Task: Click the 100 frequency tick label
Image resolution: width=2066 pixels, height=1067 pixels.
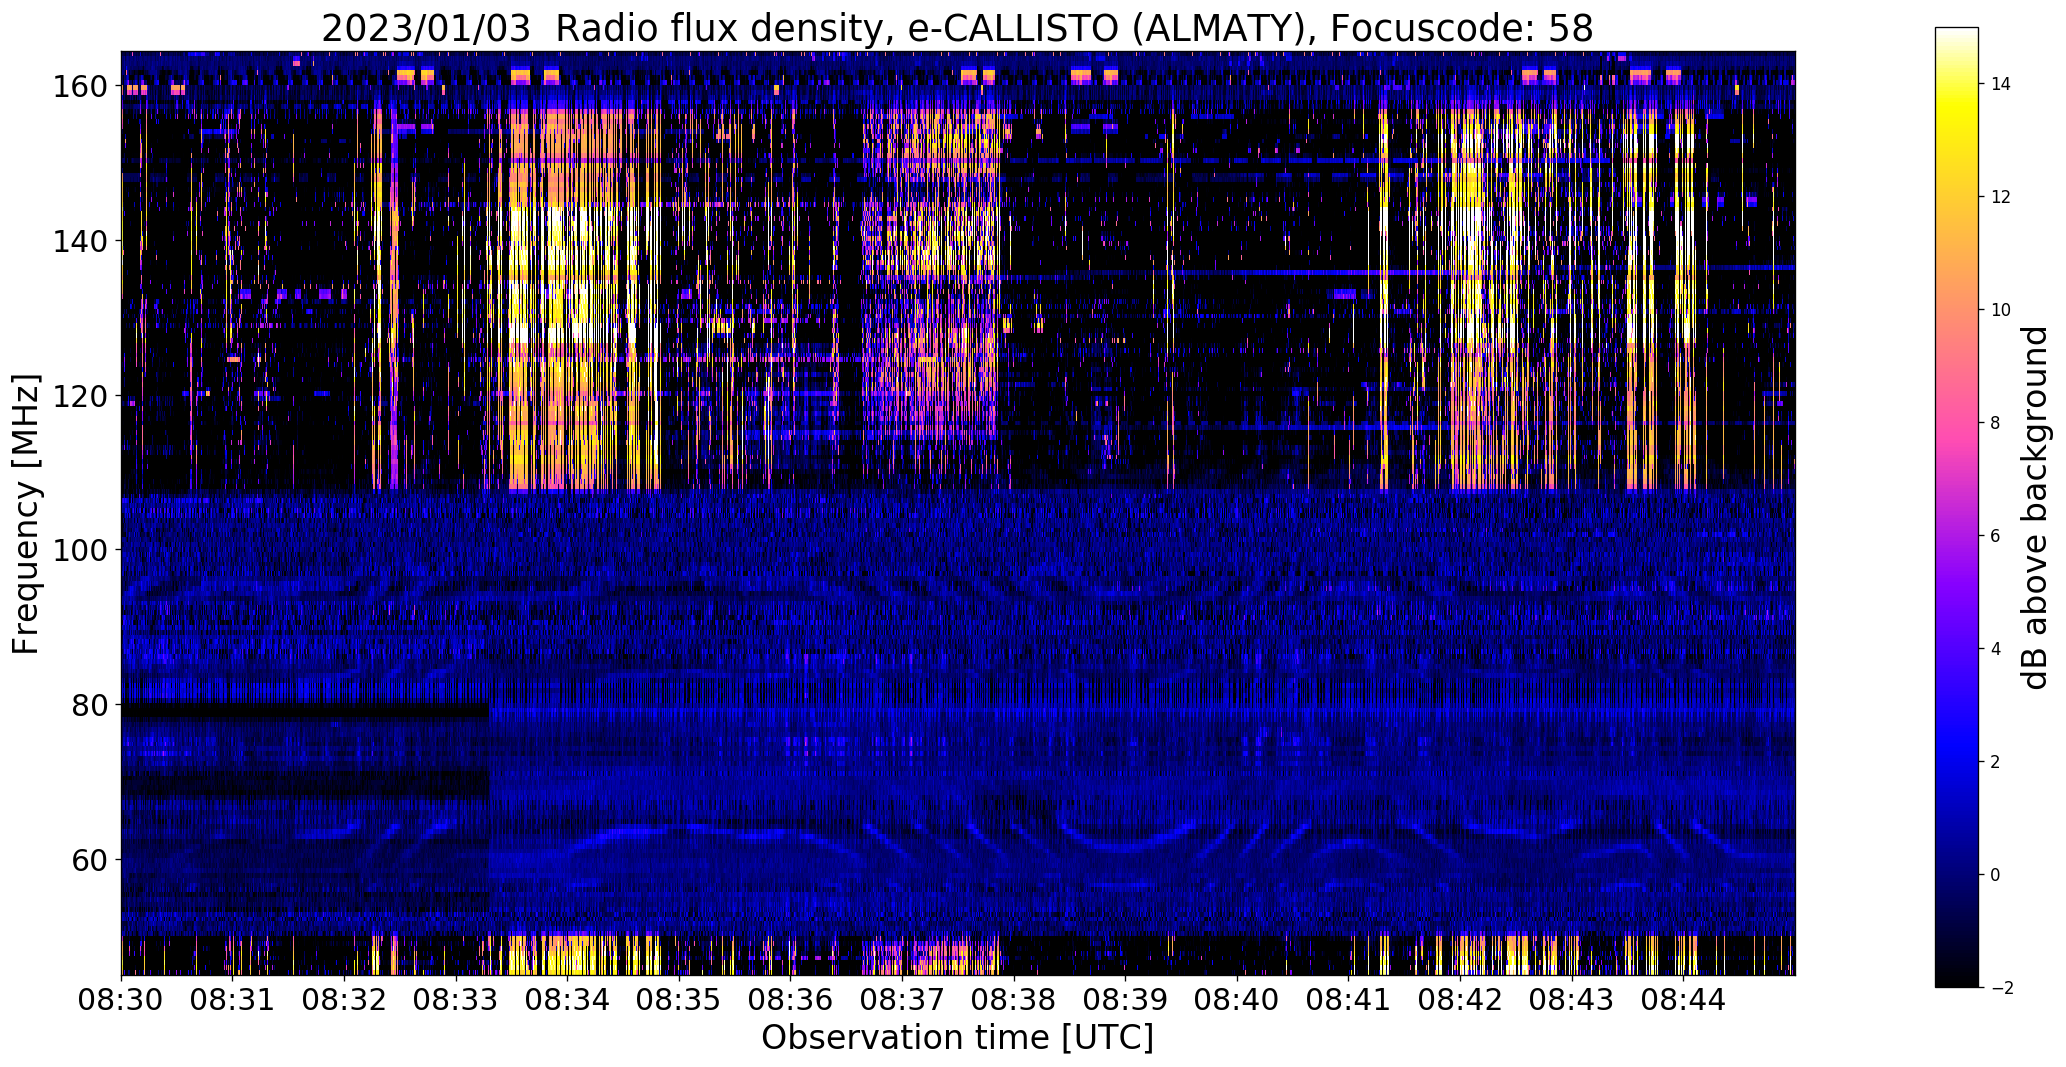Action: (x=79, y=550)
